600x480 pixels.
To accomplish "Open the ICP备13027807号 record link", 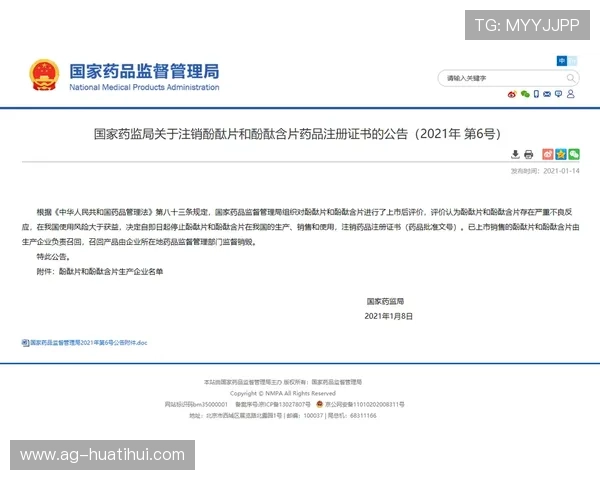I will tap(273, 404).
